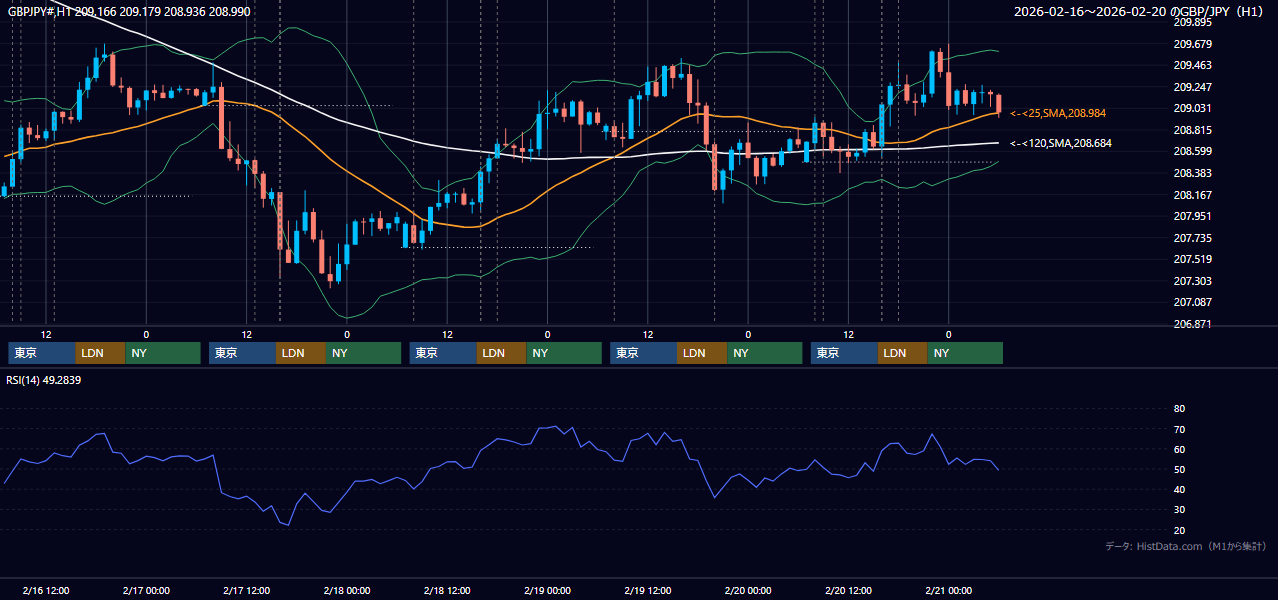1278x600 pixels.
Task: Select the 120 SMA label showing 208.684
Action: 1060,143
